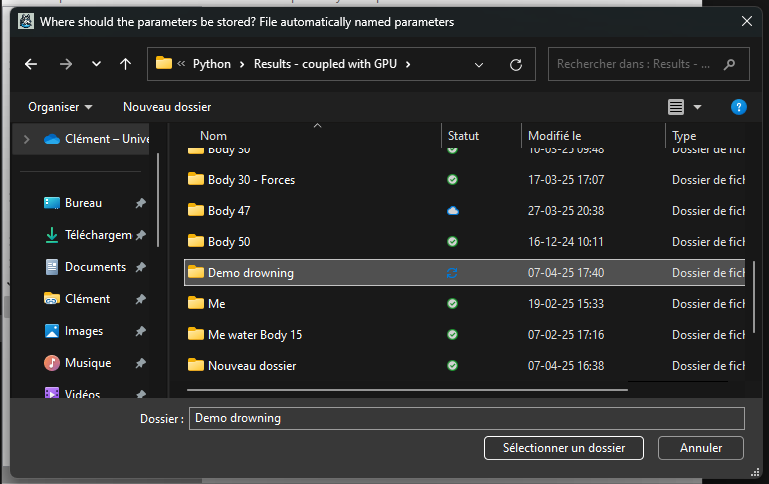The height and width of the screenshot is (484, 769).
Task: Open the Organiser menu
Action: pyautogui.click(x=60, y=107)
